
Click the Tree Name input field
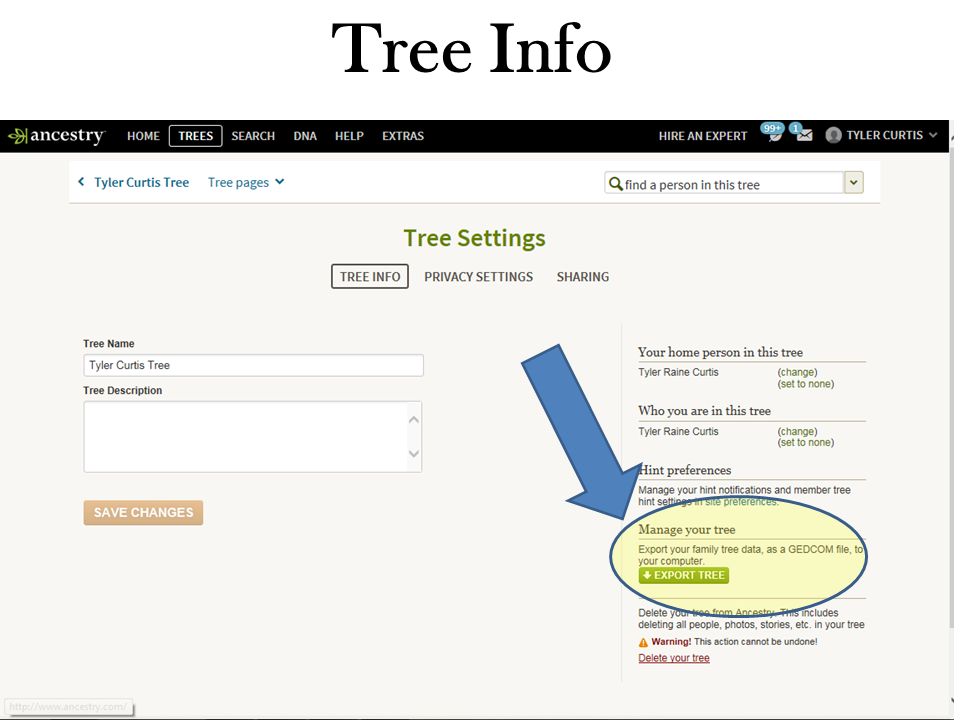point(253,366)
